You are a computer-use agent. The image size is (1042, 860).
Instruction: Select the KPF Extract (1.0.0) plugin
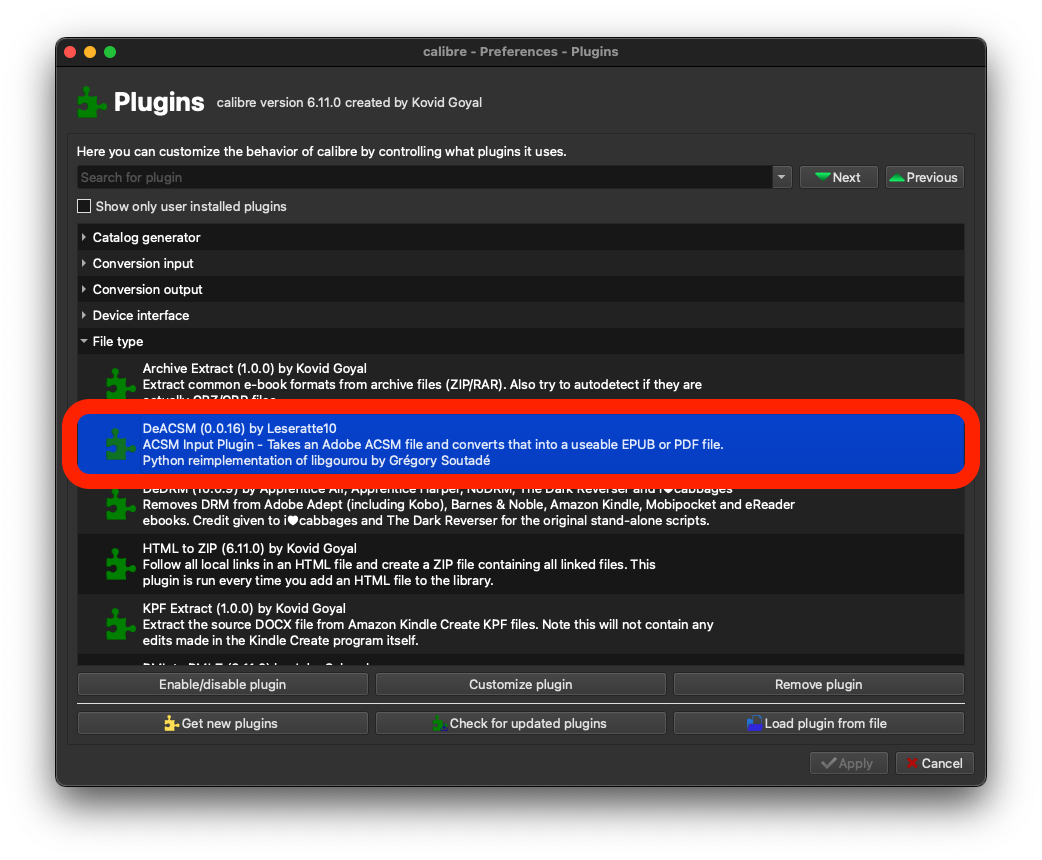[x=520, y=624]
